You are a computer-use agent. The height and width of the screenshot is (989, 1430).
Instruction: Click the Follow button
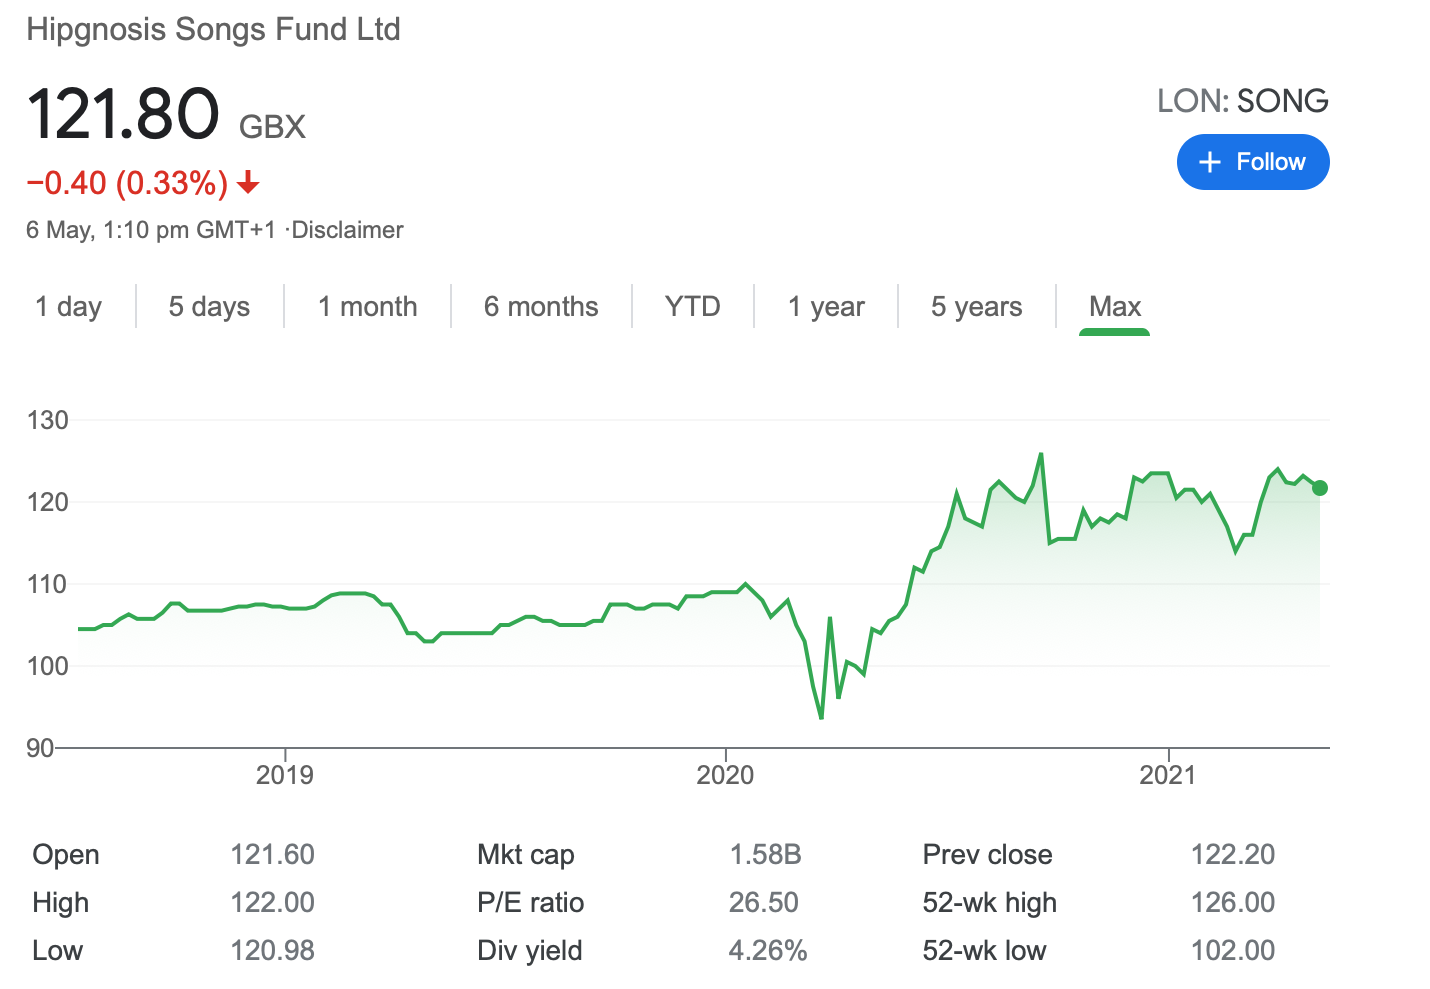(x=1253, y=162)
